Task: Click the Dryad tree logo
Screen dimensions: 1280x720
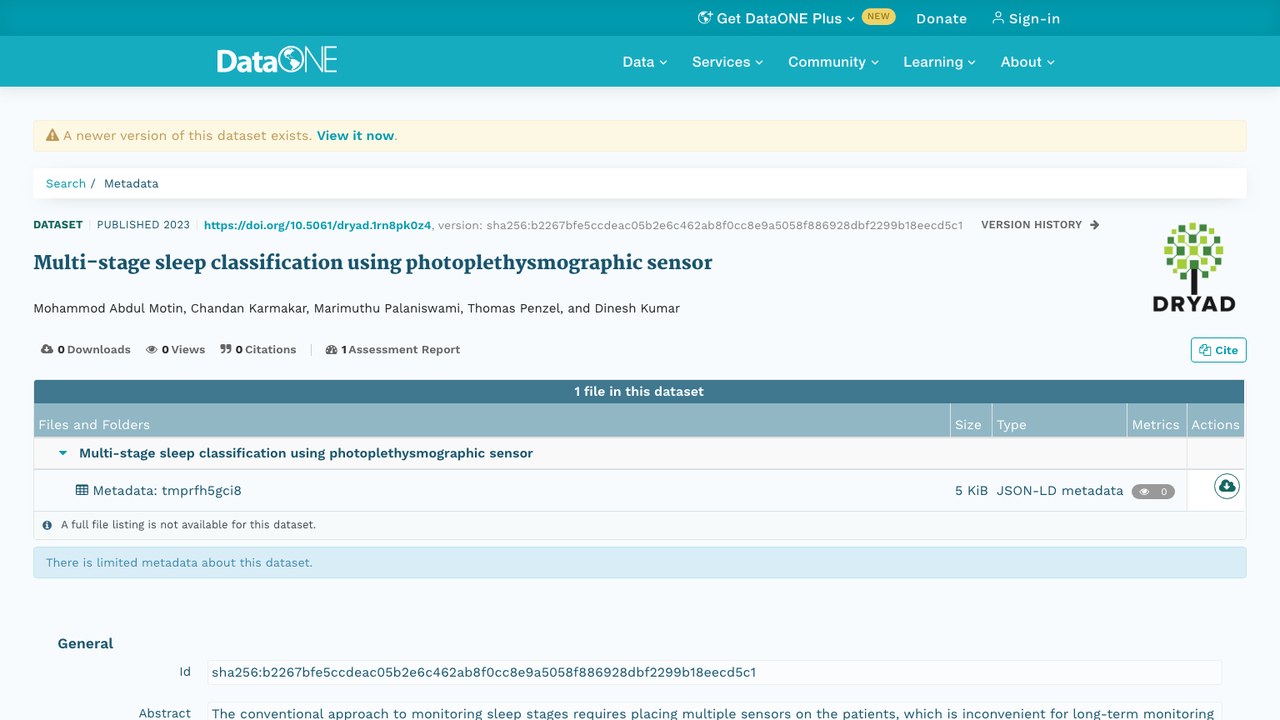Action: click(x=1194, y=267)
